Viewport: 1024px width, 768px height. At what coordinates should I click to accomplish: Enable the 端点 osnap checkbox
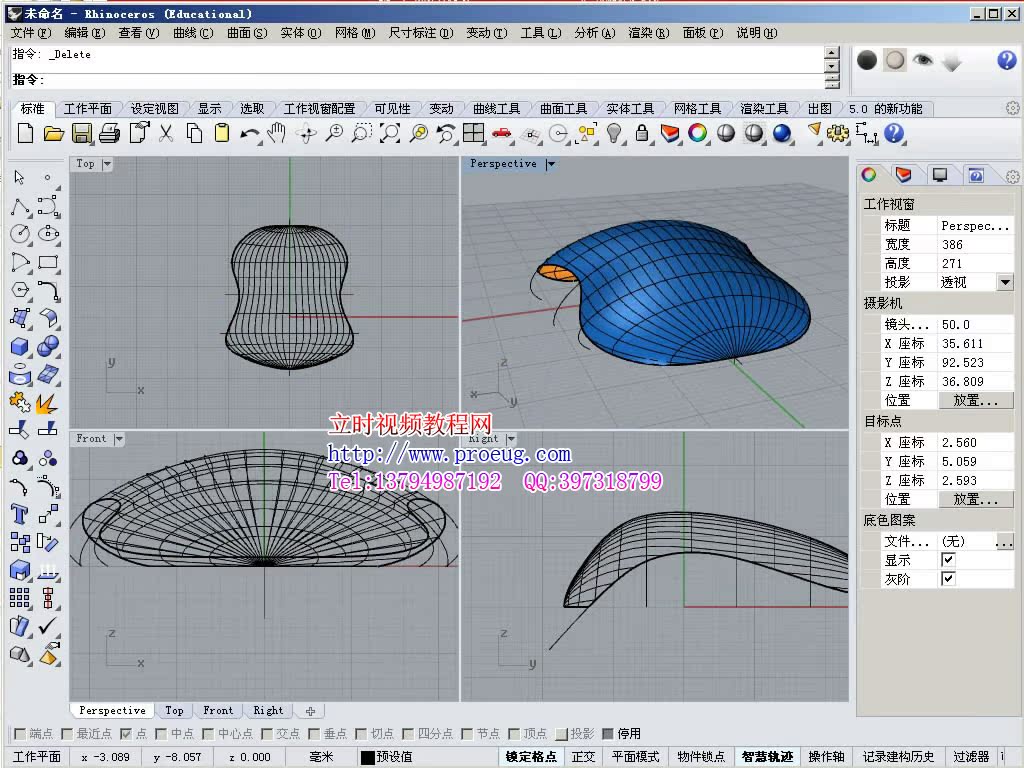point(20,734)
